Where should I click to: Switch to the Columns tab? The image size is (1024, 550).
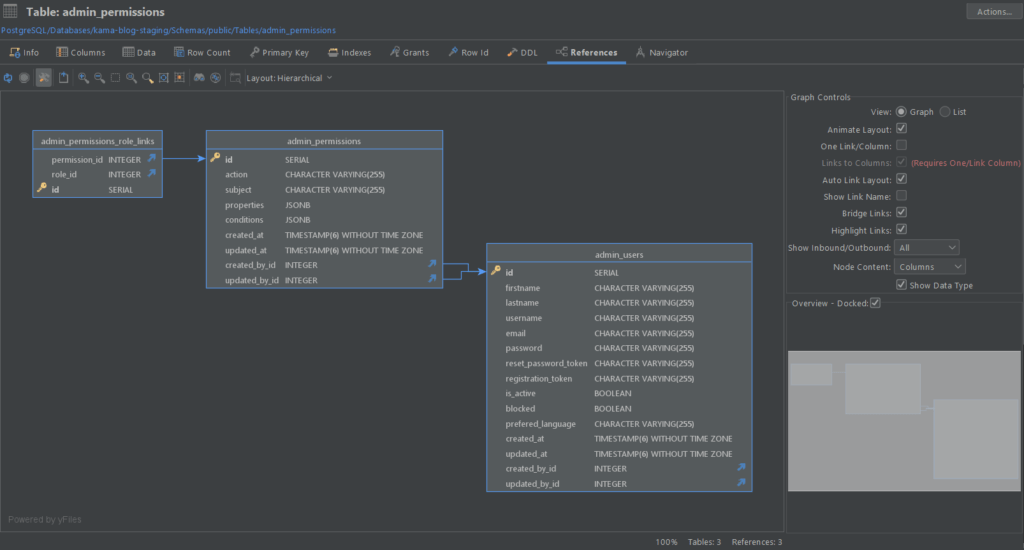(x=80, y=52)
